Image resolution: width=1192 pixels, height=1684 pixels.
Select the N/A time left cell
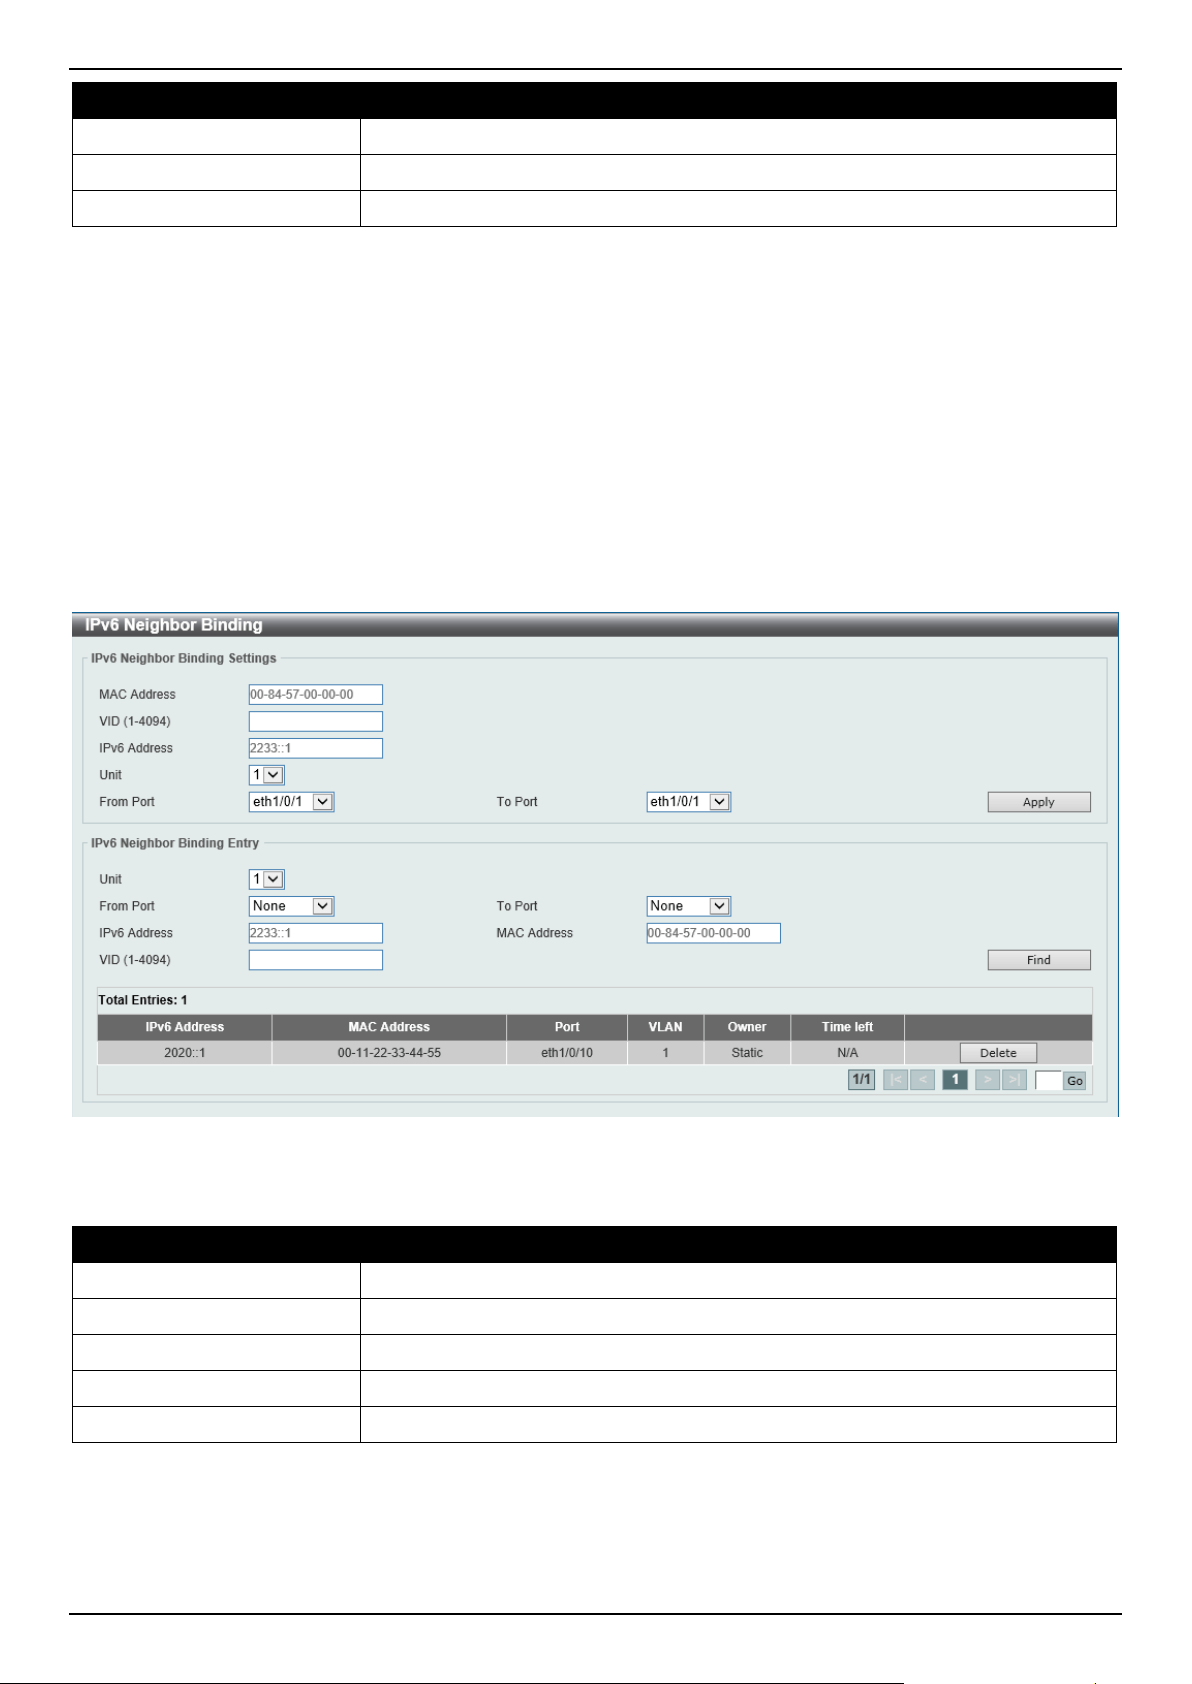[x=847, y=1053]
